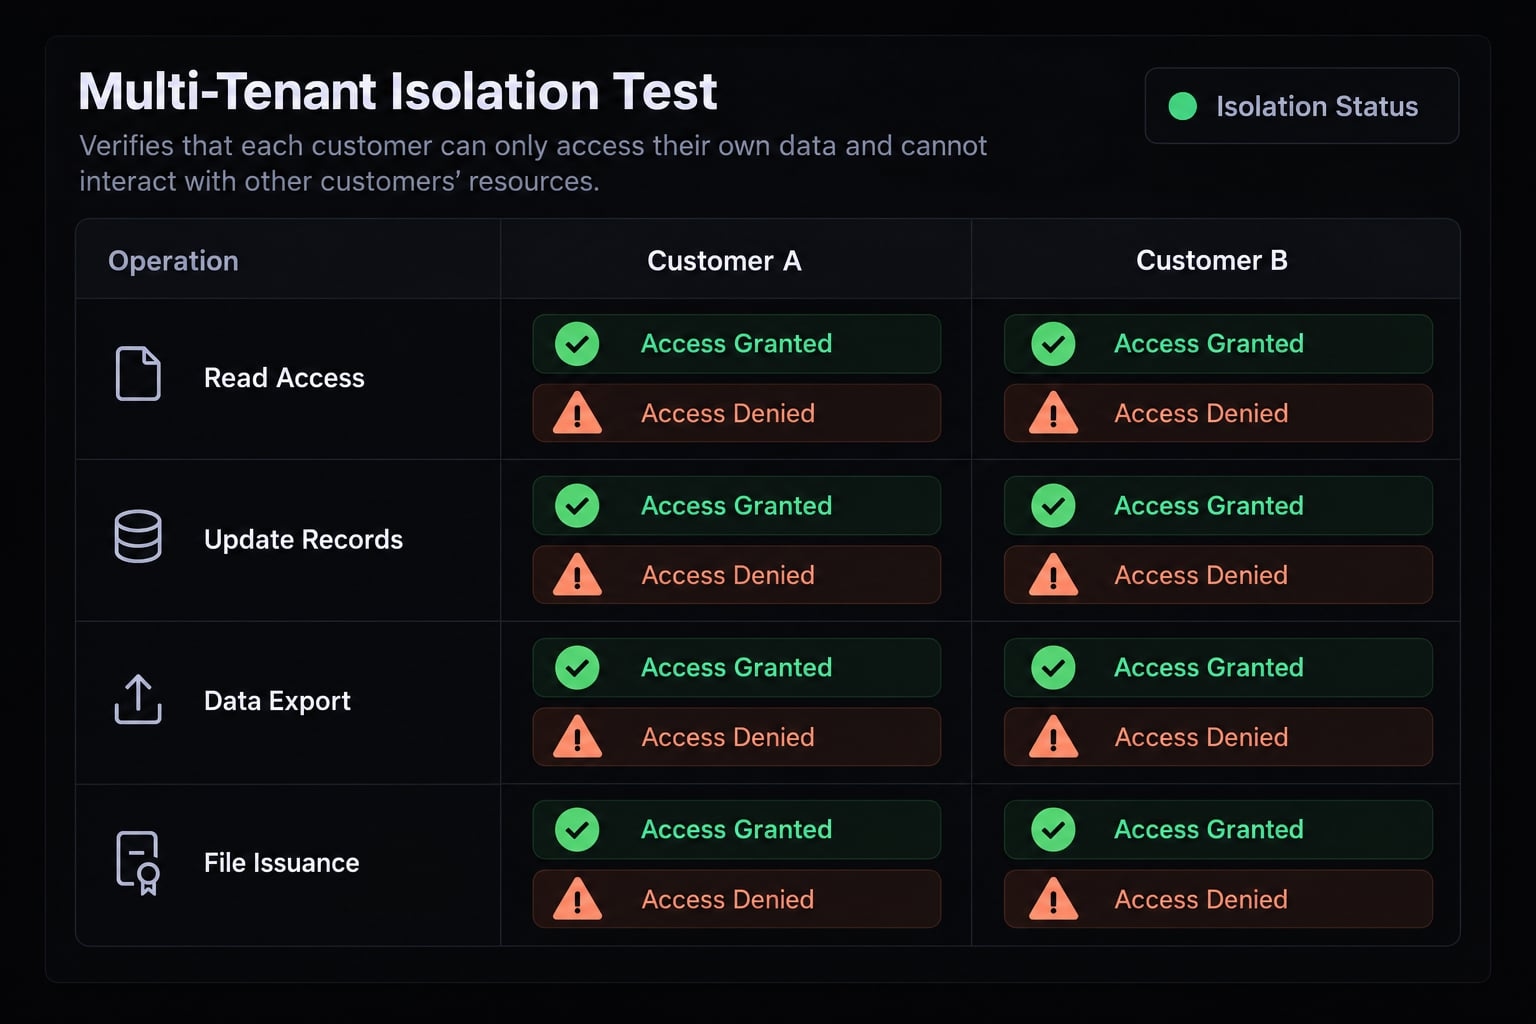Click Customer B Data Export green checkmark

(1053, 668)
